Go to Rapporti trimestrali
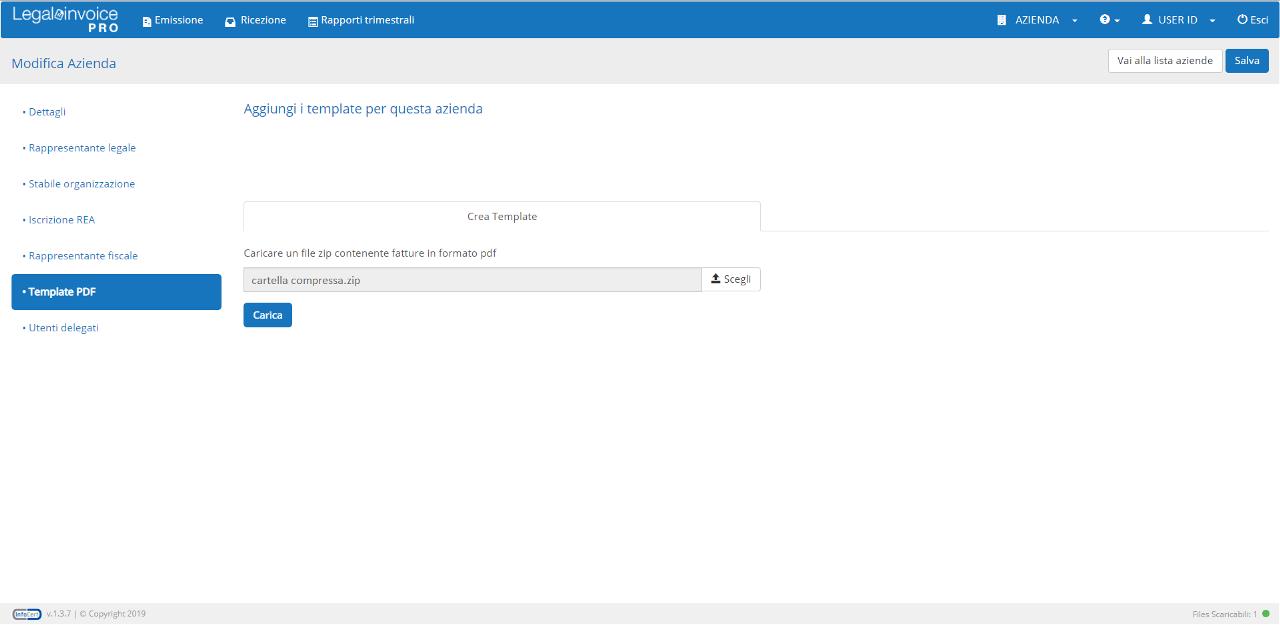Image resolution: width=1280 pixels, height=625 pixels. coord(361,20)
